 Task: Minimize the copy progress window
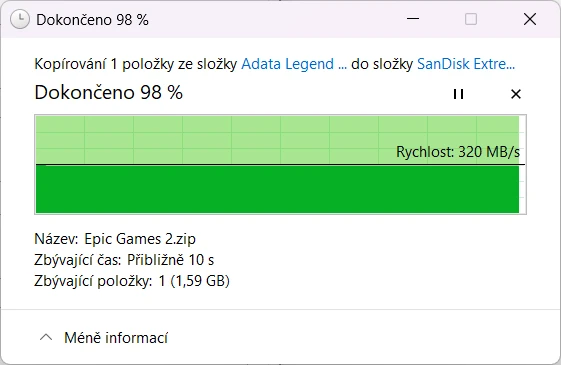[x=413, y=19]
